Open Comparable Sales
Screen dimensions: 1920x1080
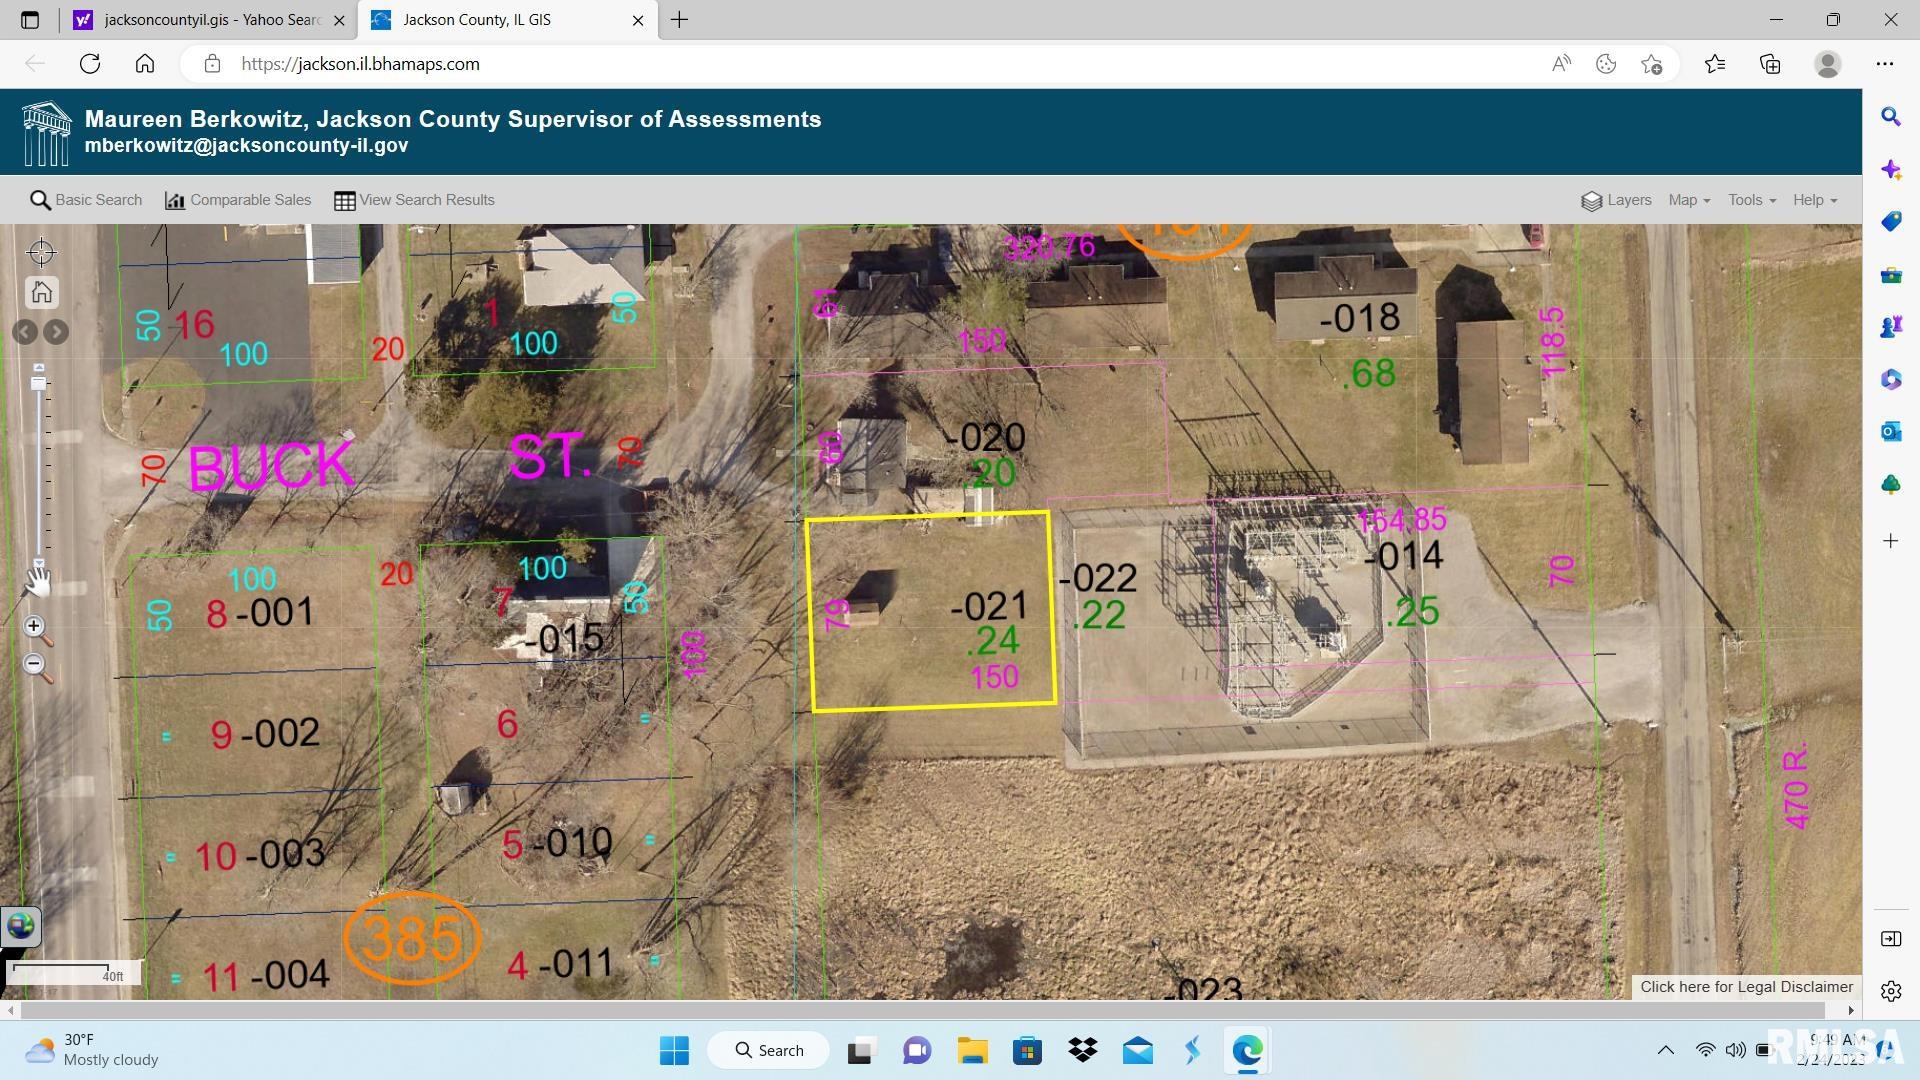238,200
